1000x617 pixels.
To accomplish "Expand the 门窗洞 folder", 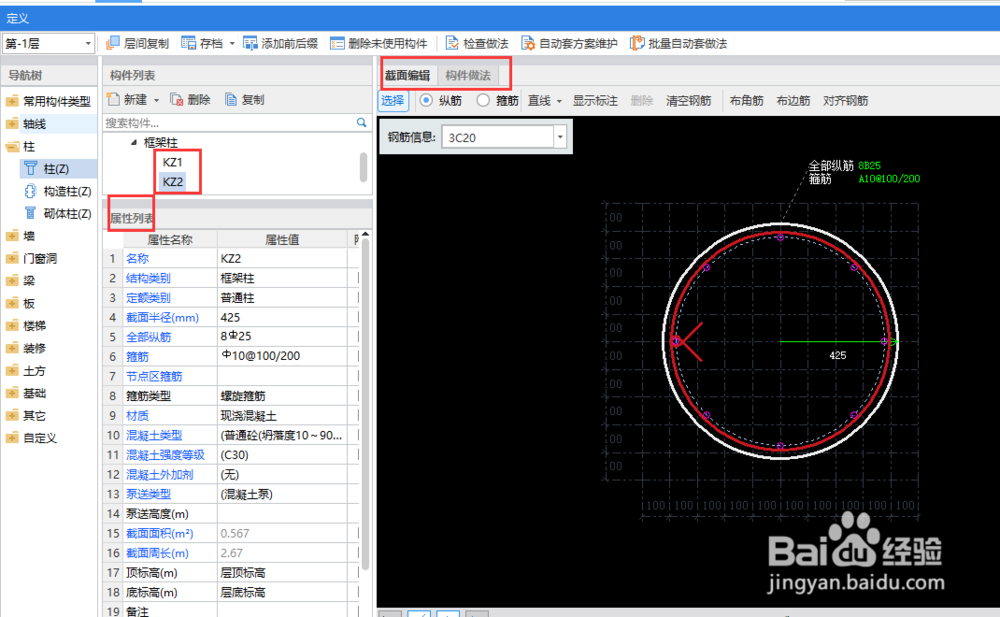I will click(x=12, y=258).
